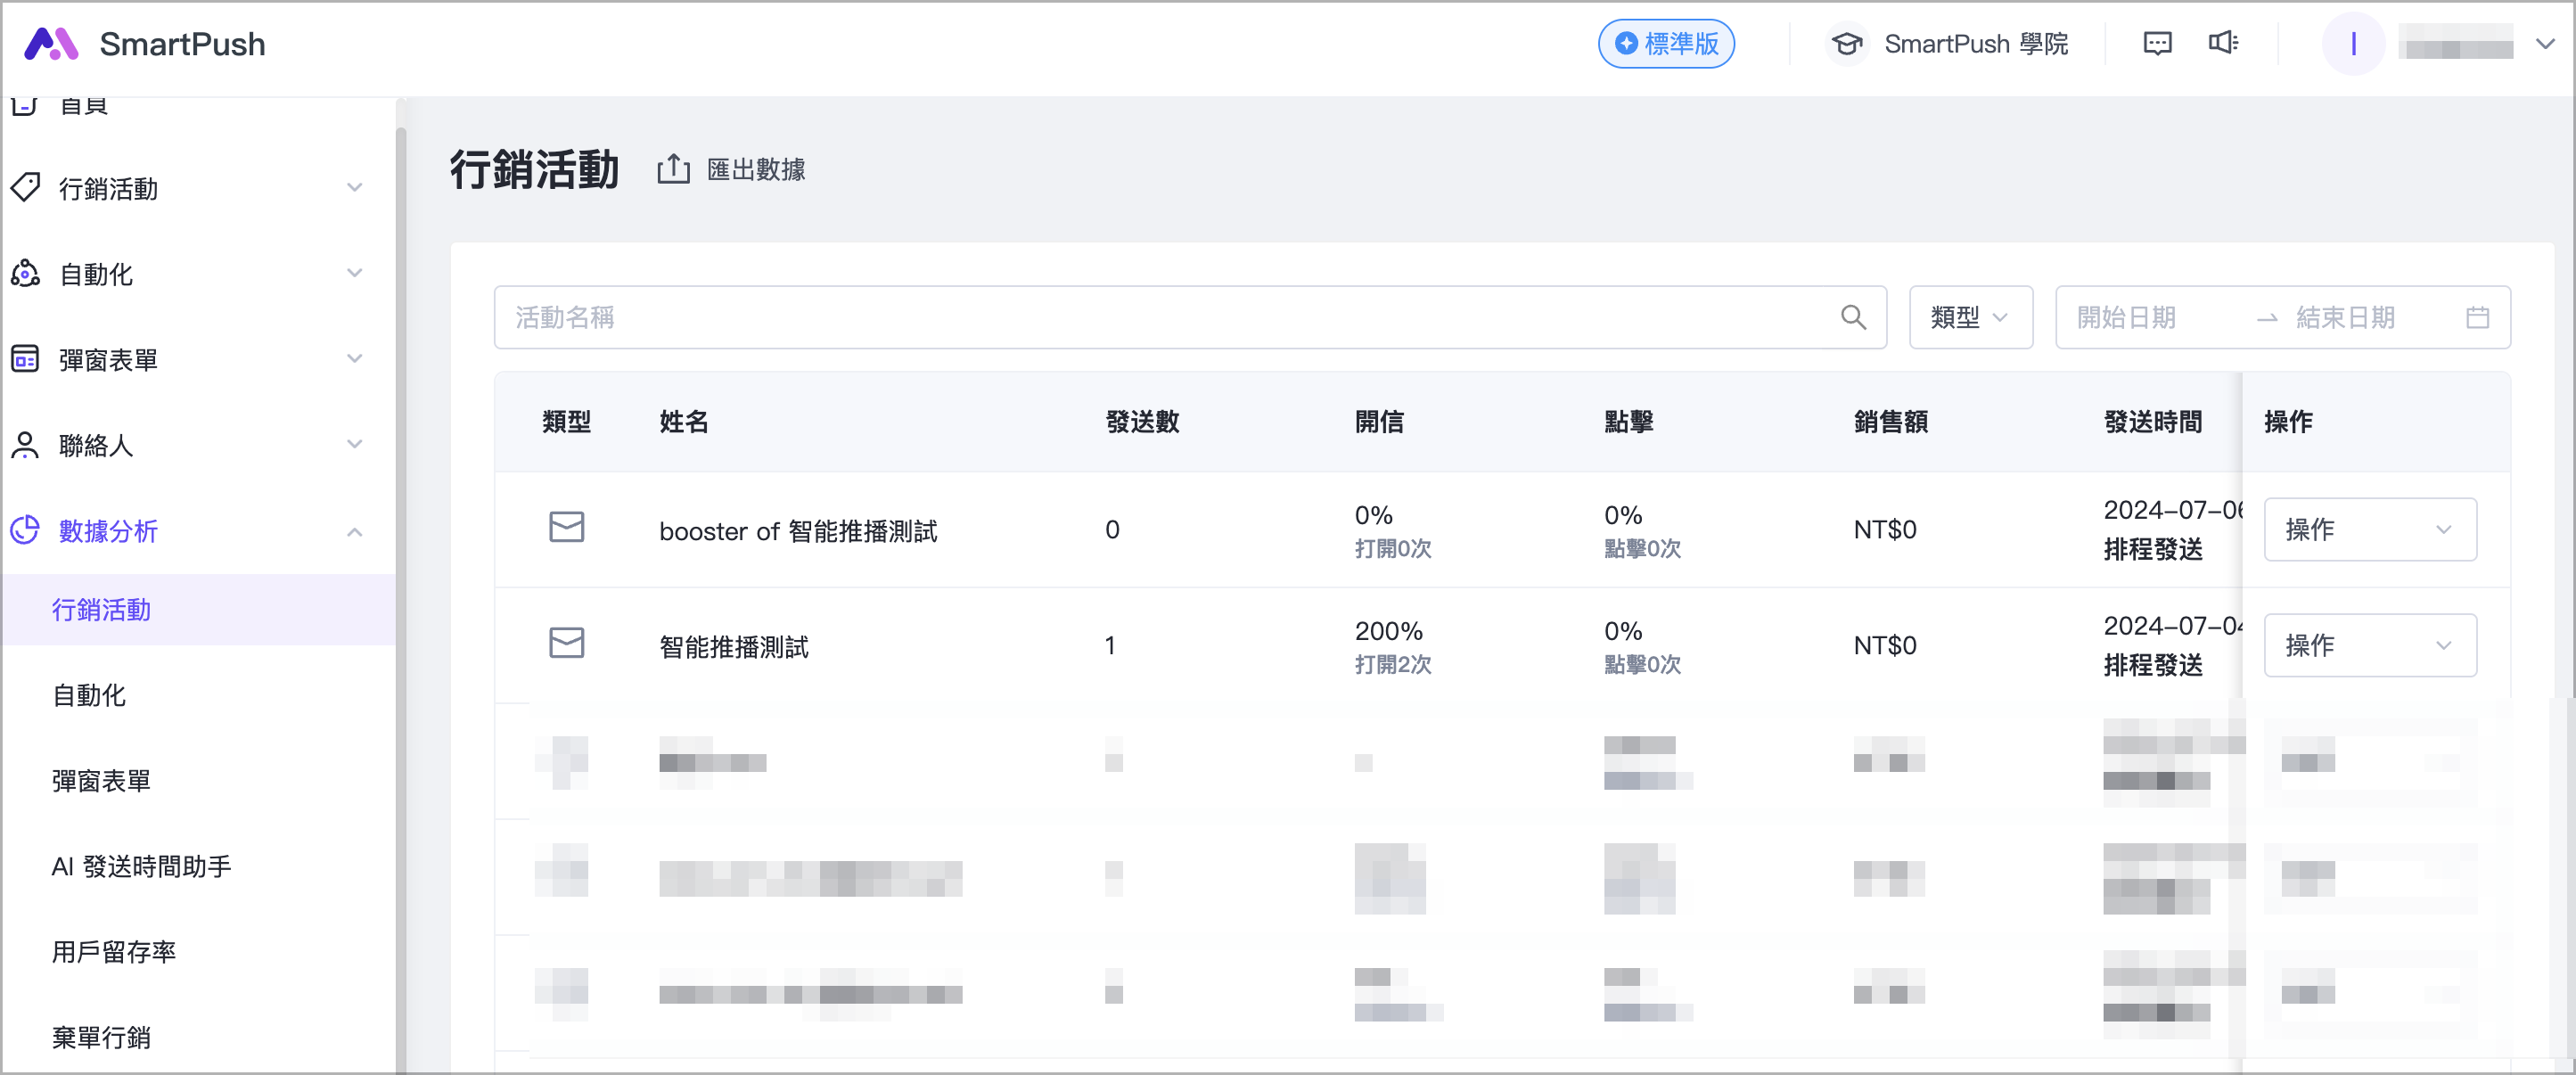
Task: Select AI 發送時間助手 in sidebar
Action: tap(141, 866)
